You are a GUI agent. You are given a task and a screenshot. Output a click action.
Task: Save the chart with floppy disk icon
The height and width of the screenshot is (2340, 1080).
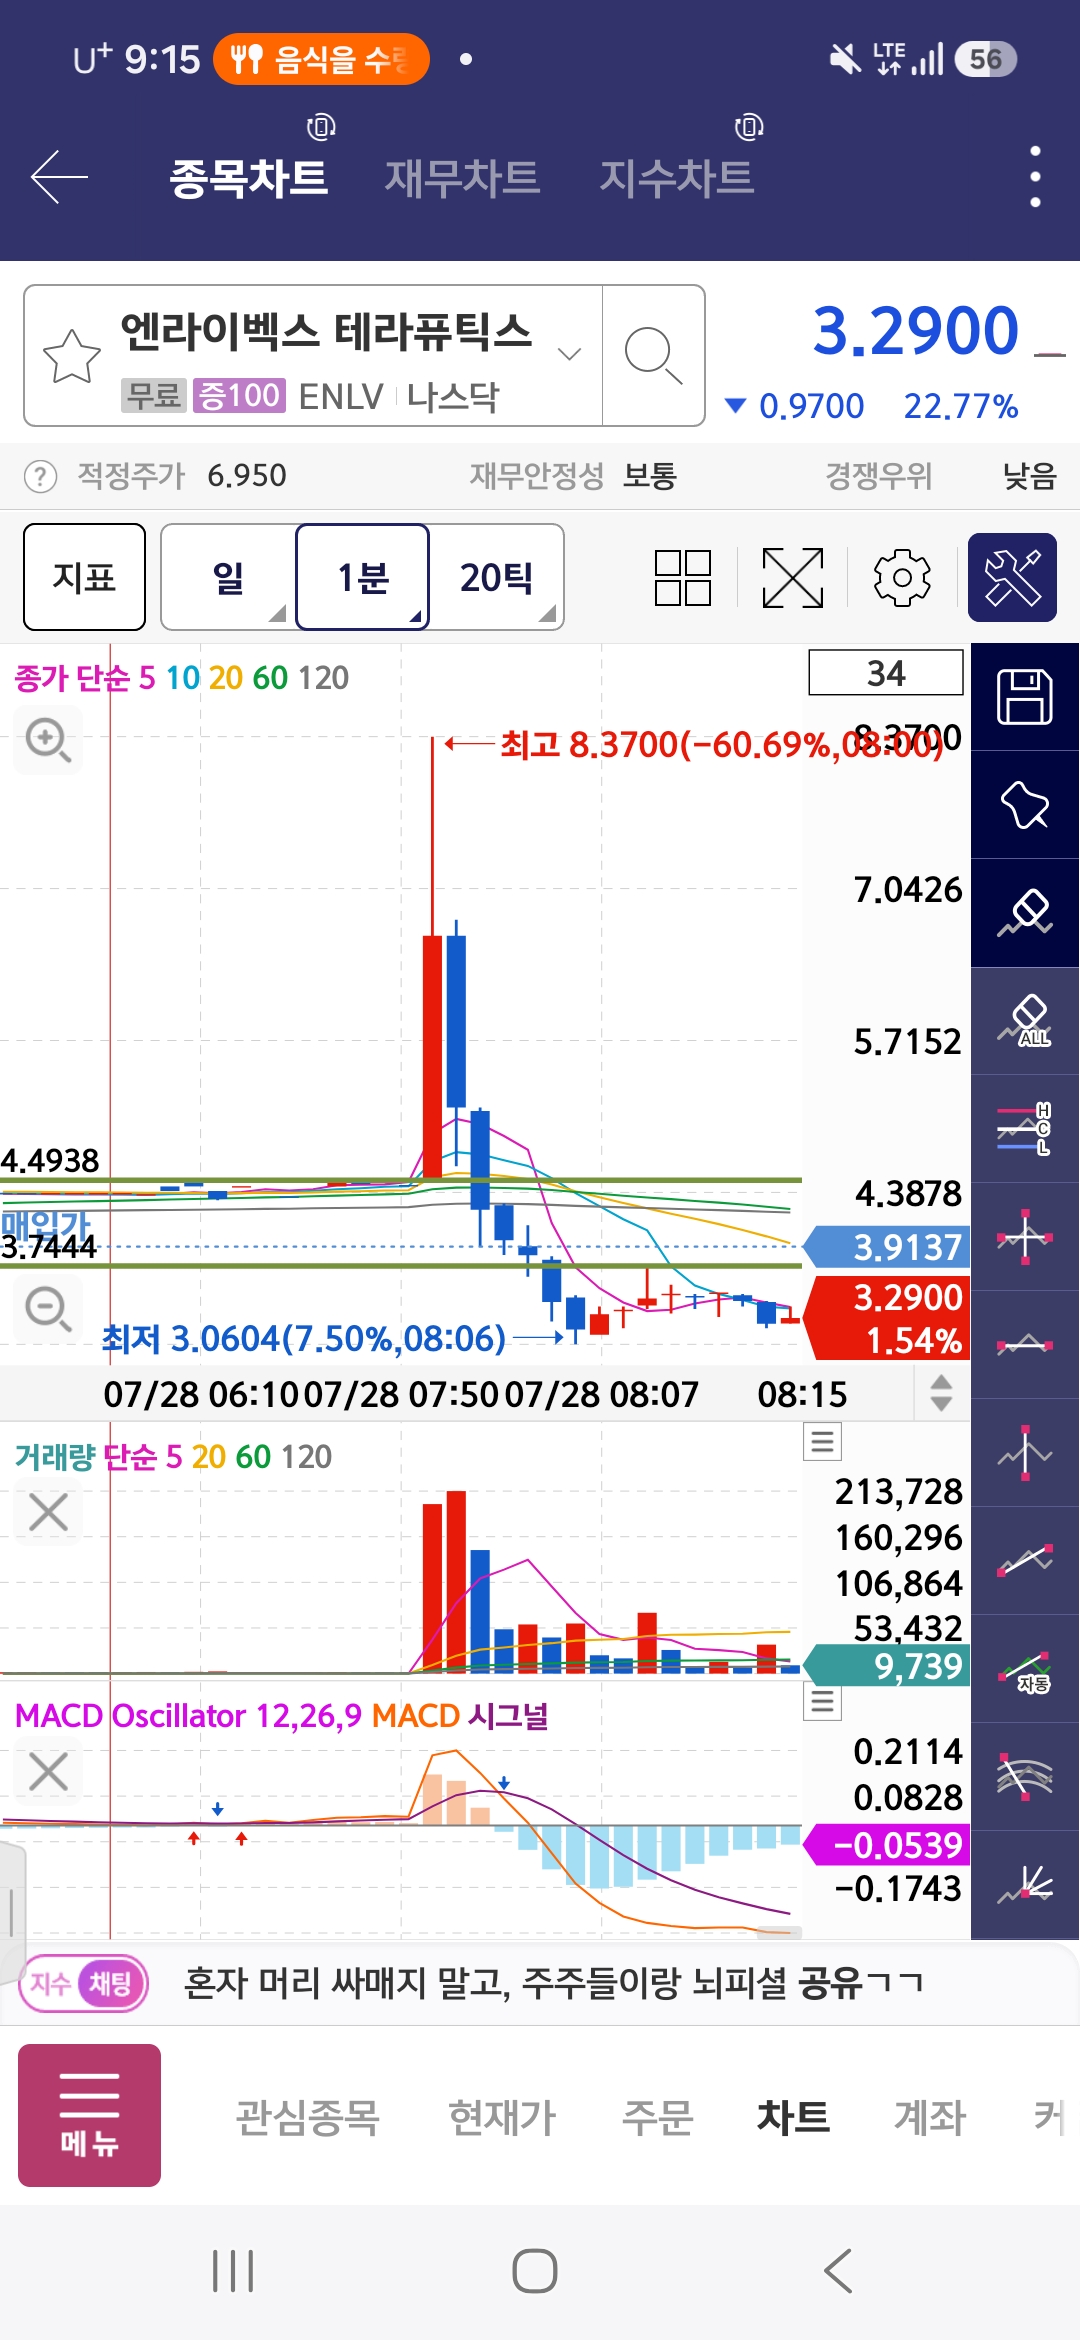pos(1025,697)
